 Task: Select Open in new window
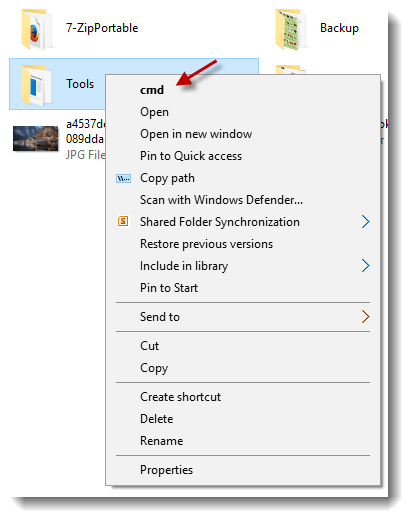[243, 134]
